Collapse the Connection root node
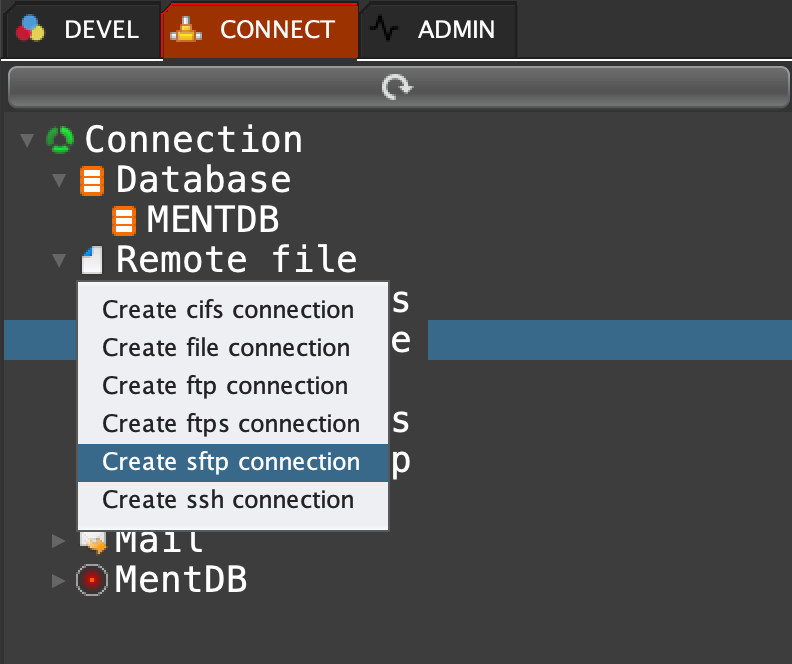The image size is (792, 664). point(27,140)
